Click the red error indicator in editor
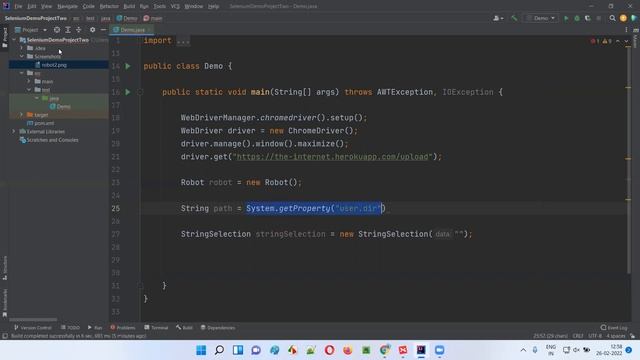Screen dimensions: 640x360 [595, 41]
